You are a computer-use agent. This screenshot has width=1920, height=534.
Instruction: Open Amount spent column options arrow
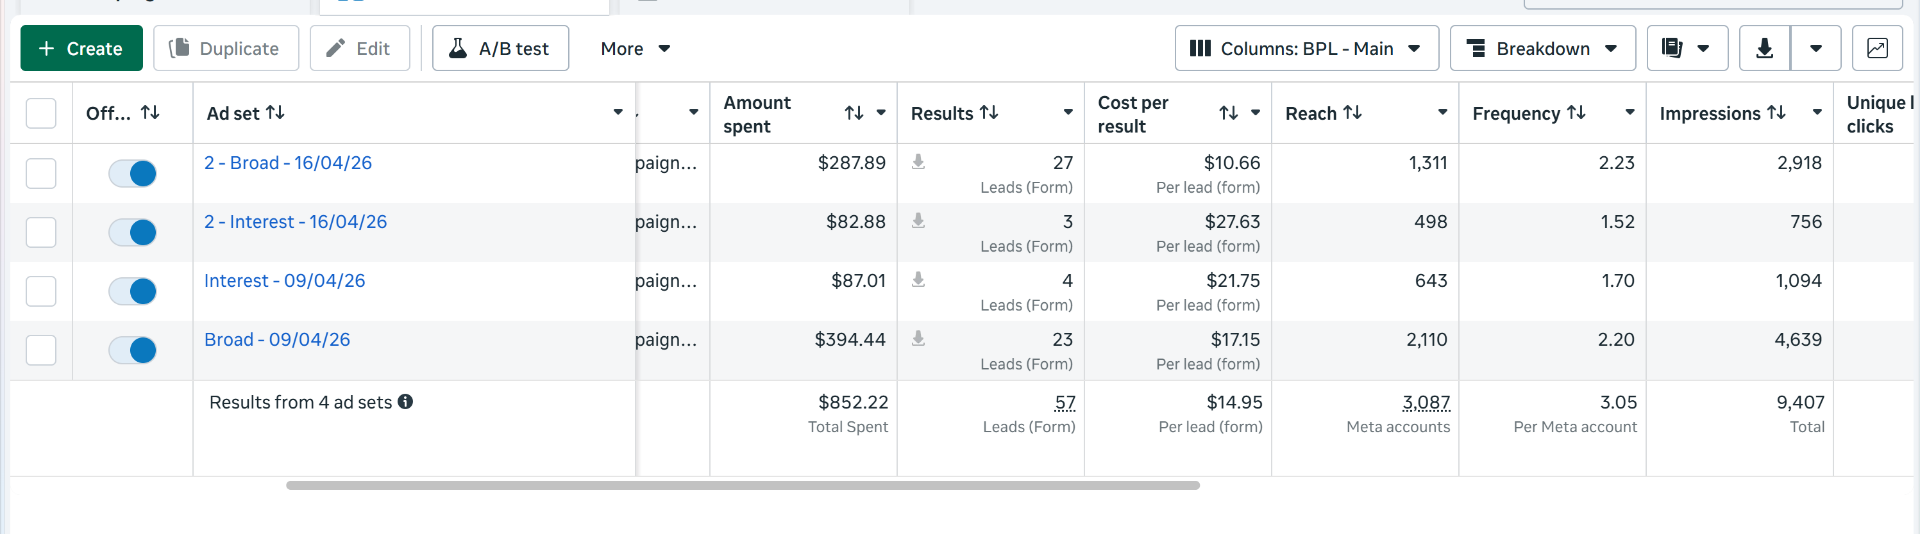click(881, 113)
